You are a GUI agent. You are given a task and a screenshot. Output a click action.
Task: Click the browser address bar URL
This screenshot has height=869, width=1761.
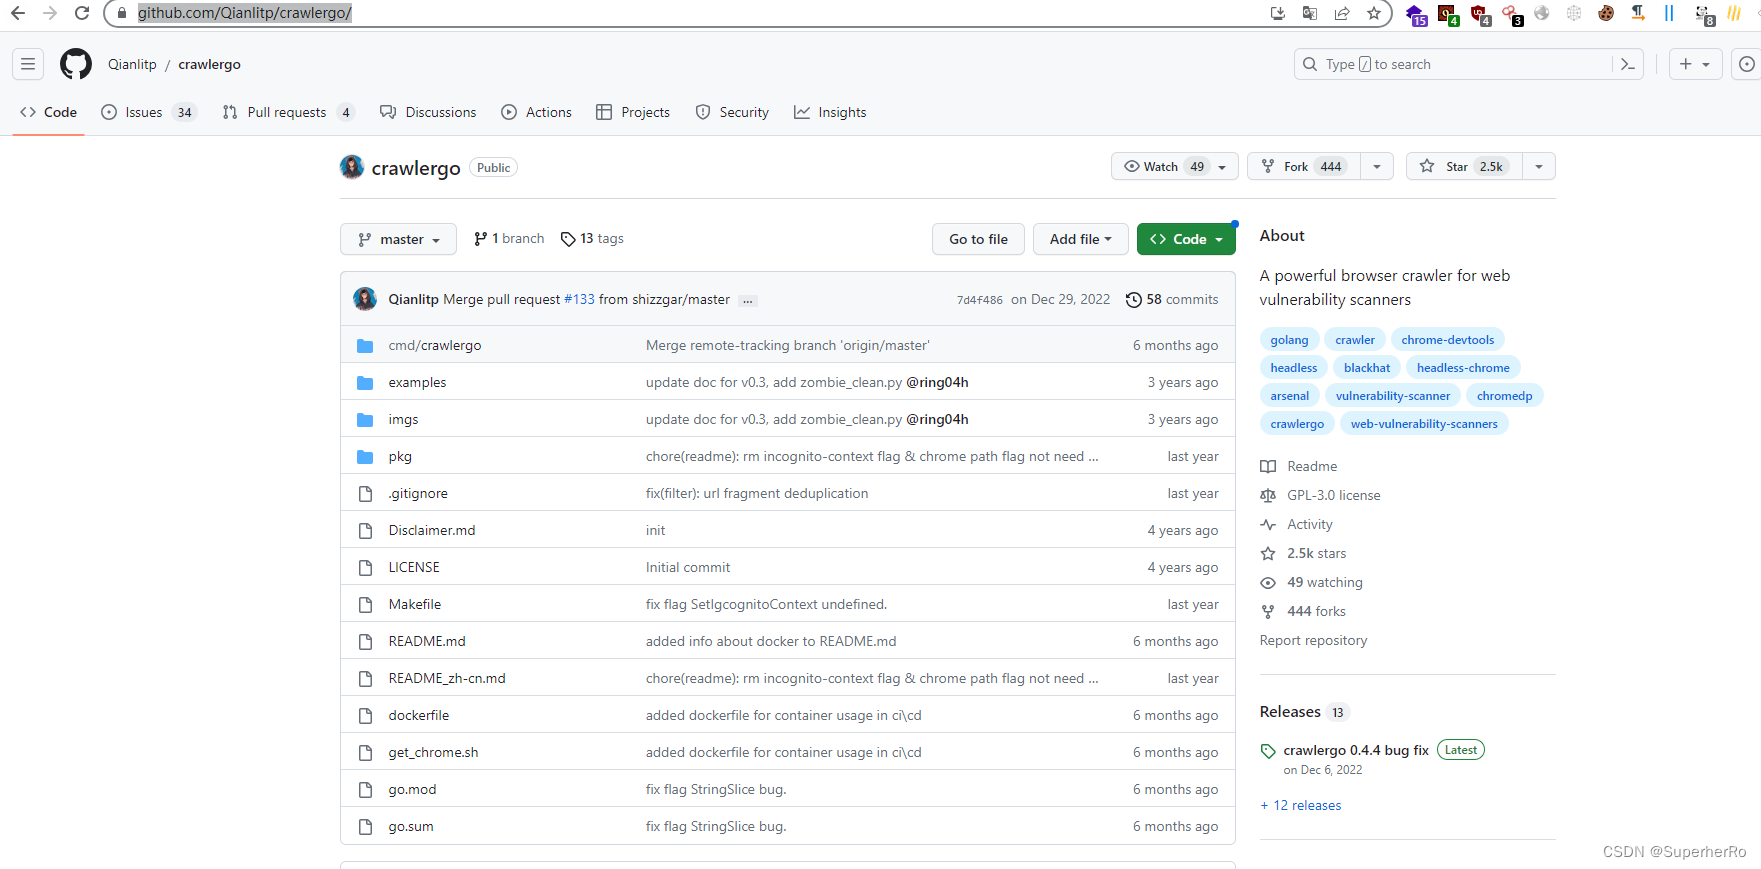(245, 13)
